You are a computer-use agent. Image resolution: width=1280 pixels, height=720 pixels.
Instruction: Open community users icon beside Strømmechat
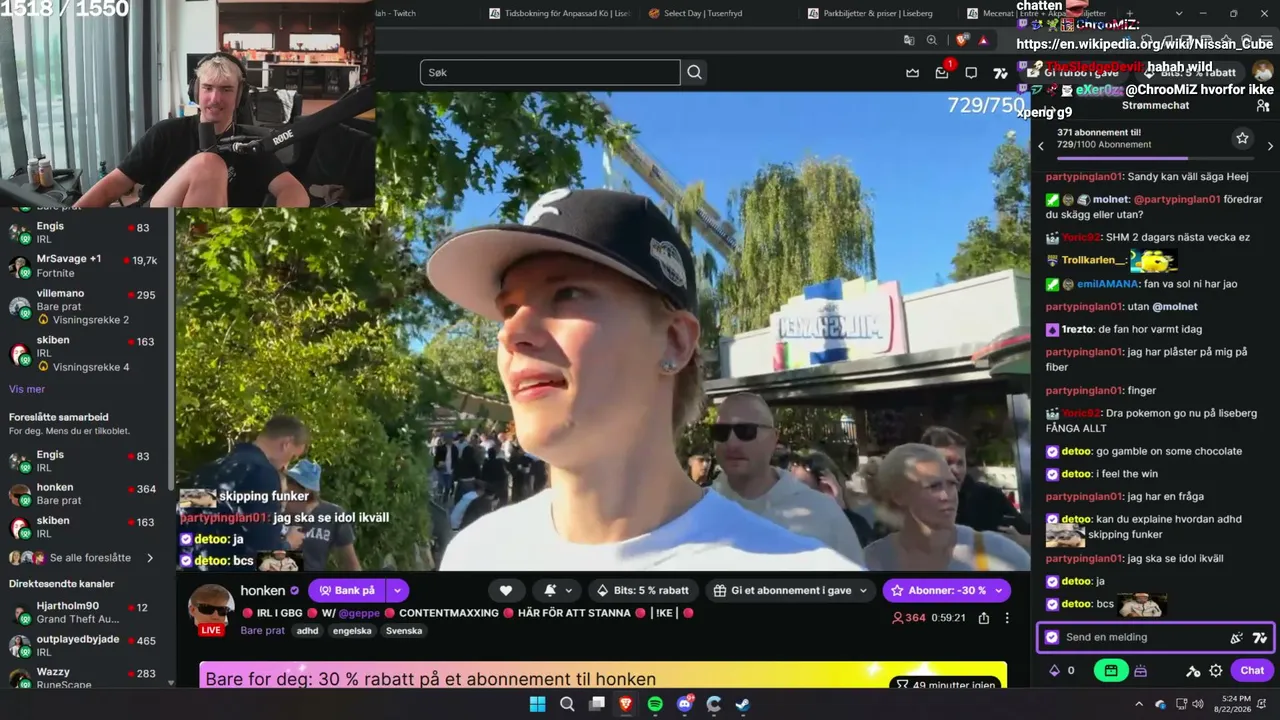point(1263,105)
